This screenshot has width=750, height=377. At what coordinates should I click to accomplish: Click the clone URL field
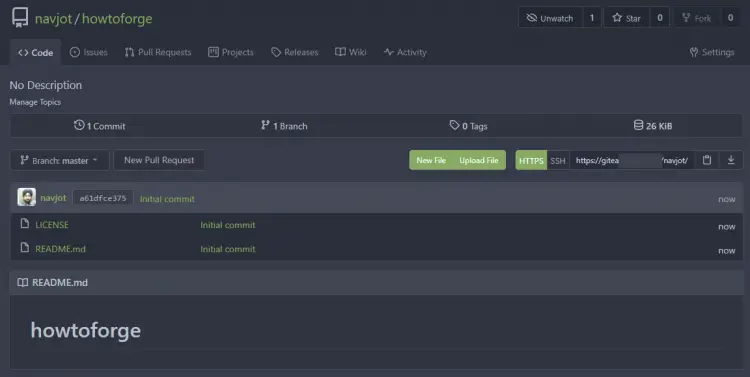(x=632, y=160)
